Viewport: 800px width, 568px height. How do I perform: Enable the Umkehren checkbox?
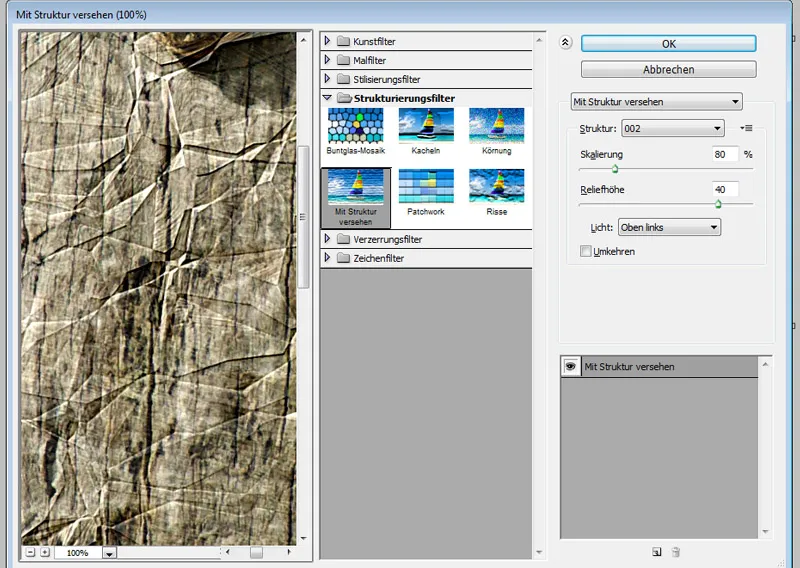[586, 251]
